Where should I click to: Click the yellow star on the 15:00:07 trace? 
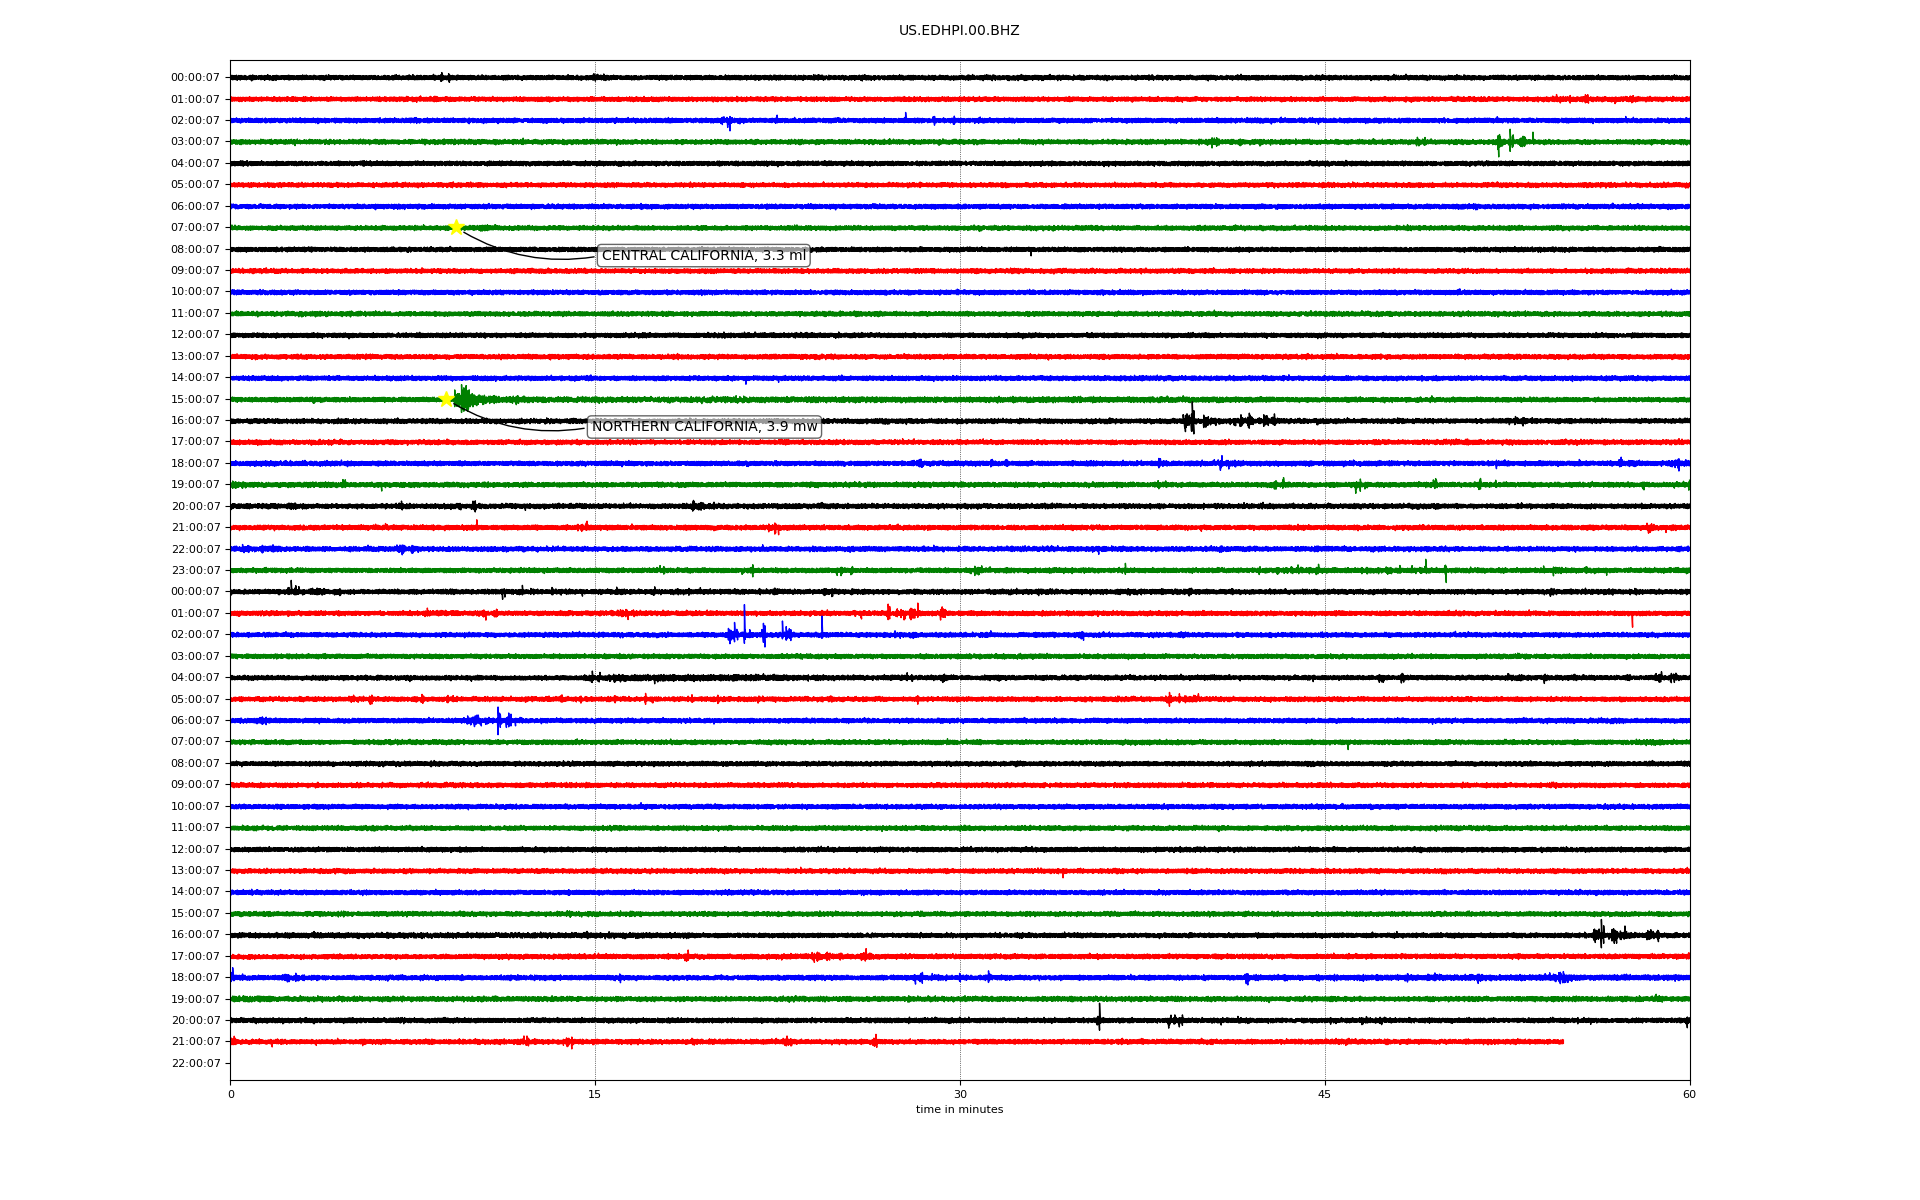point(447,399)
